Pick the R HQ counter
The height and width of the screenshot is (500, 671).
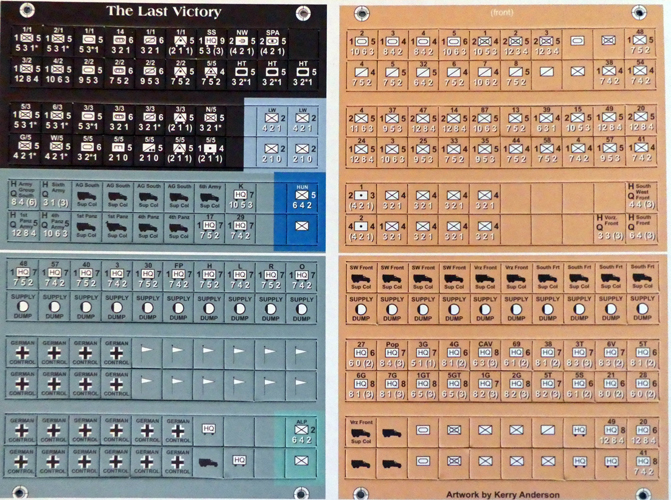coord(271,275)
